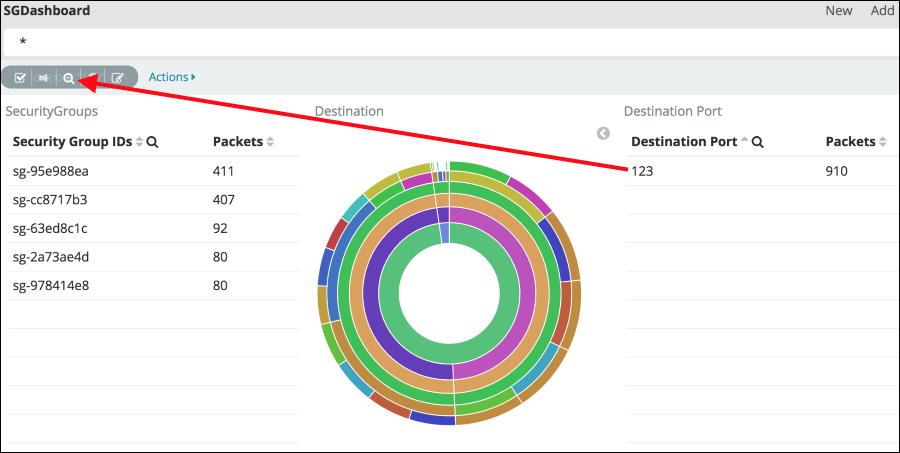
Task: Select security group sg-2a73ae4d
Action: 51,257
